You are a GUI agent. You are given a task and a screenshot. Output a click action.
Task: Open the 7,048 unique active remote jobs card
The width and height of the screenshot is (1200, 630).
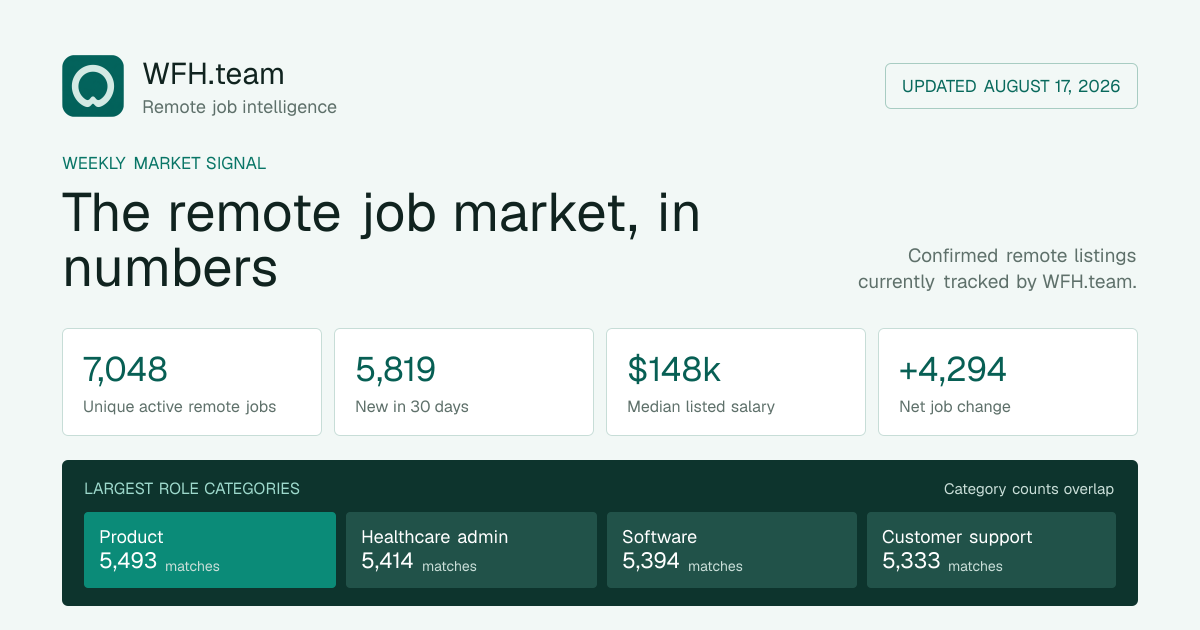[x=192, y=382]
